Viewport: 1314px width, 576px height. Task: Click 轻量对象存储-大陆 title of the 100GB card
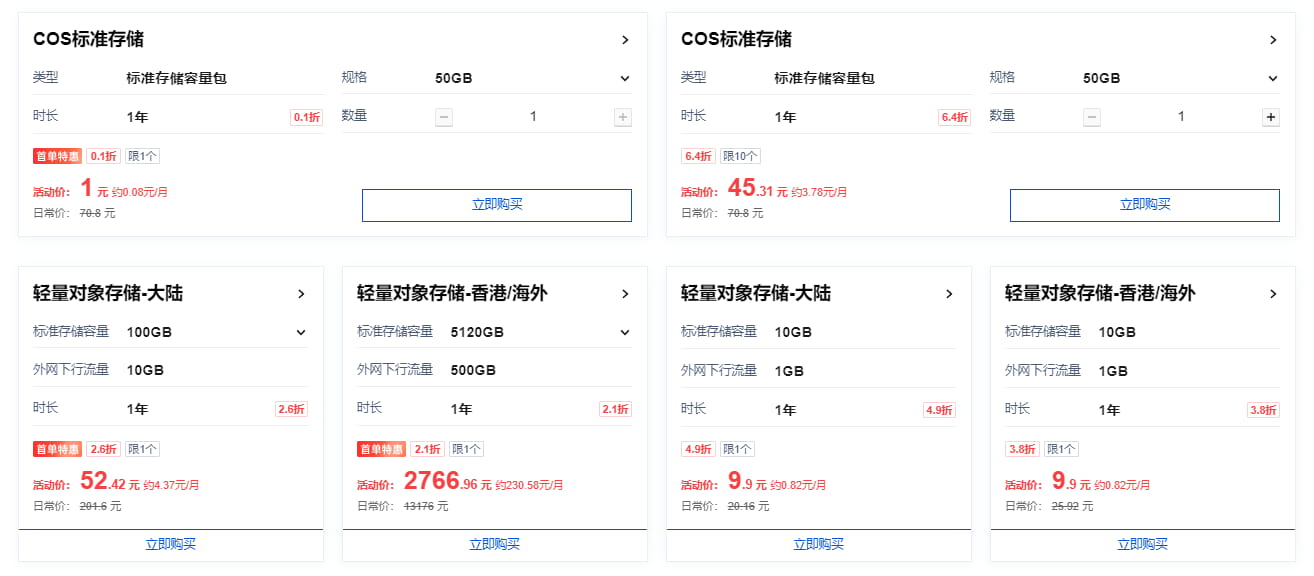coord(108,294)
